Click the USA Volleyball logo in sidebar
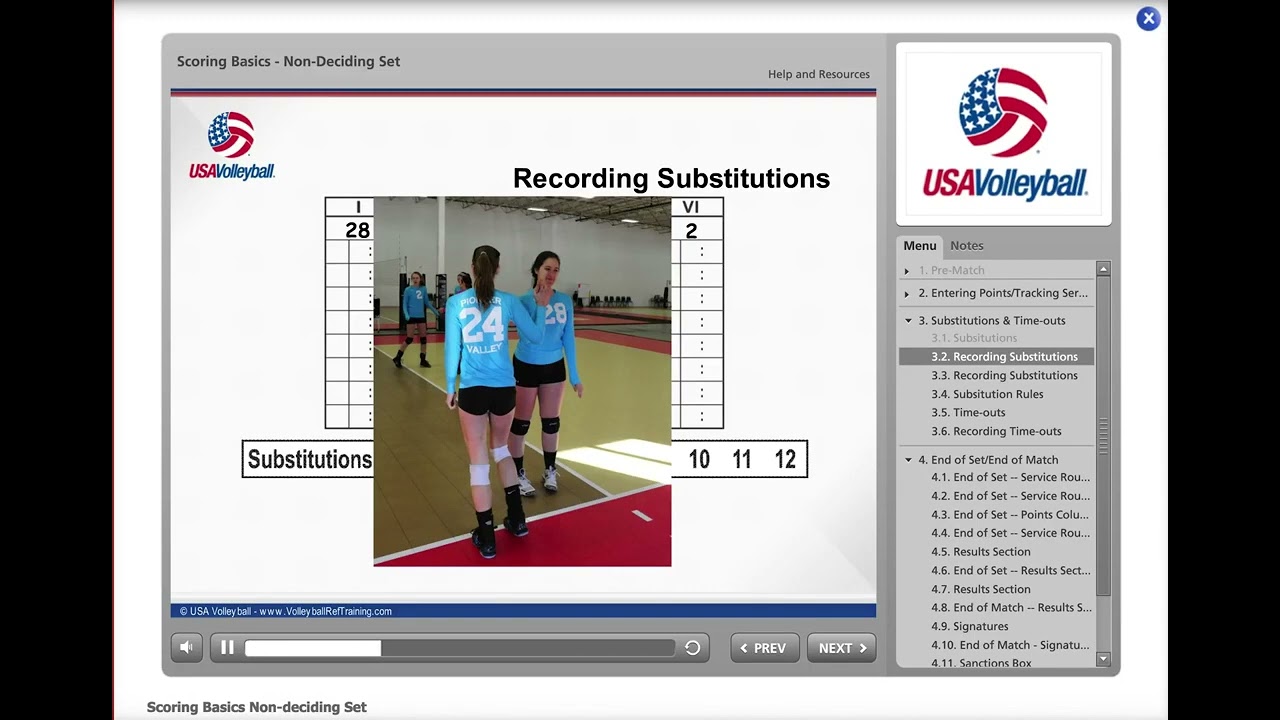 pyautogui.click(x=1004, y=134)
